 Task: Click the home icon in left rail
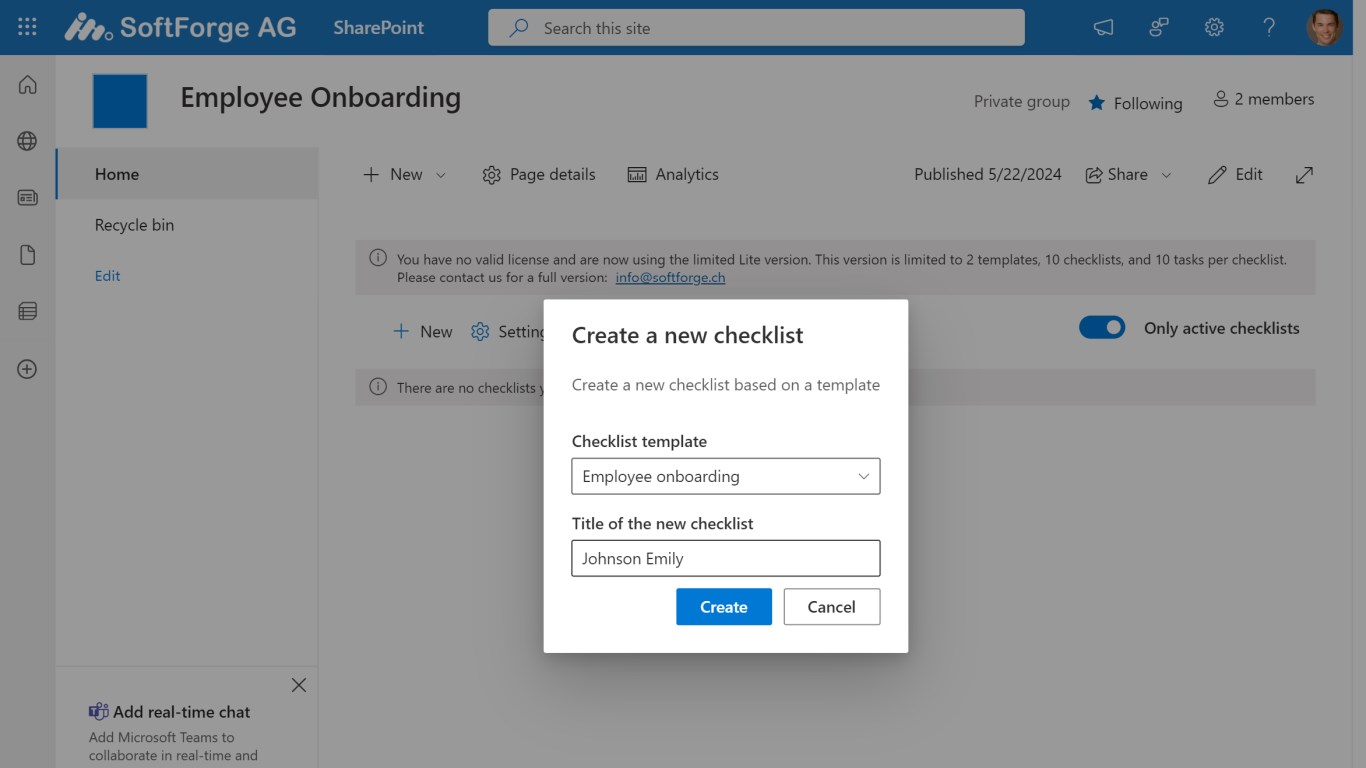point(27,85)
